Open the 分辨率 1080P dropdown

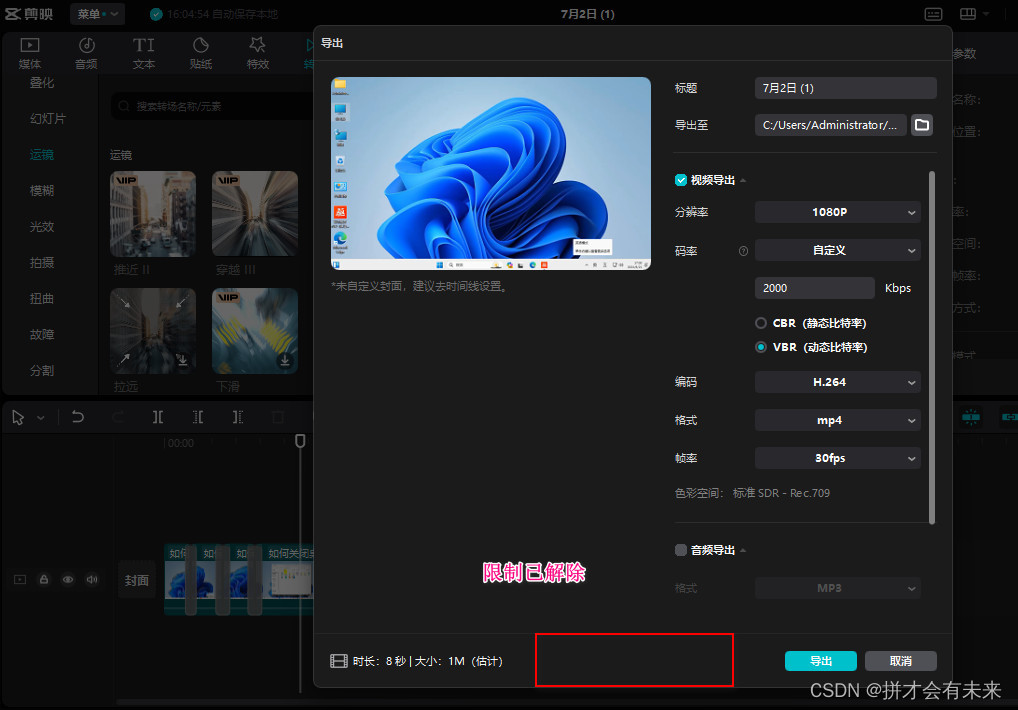(x=838, y=212)
